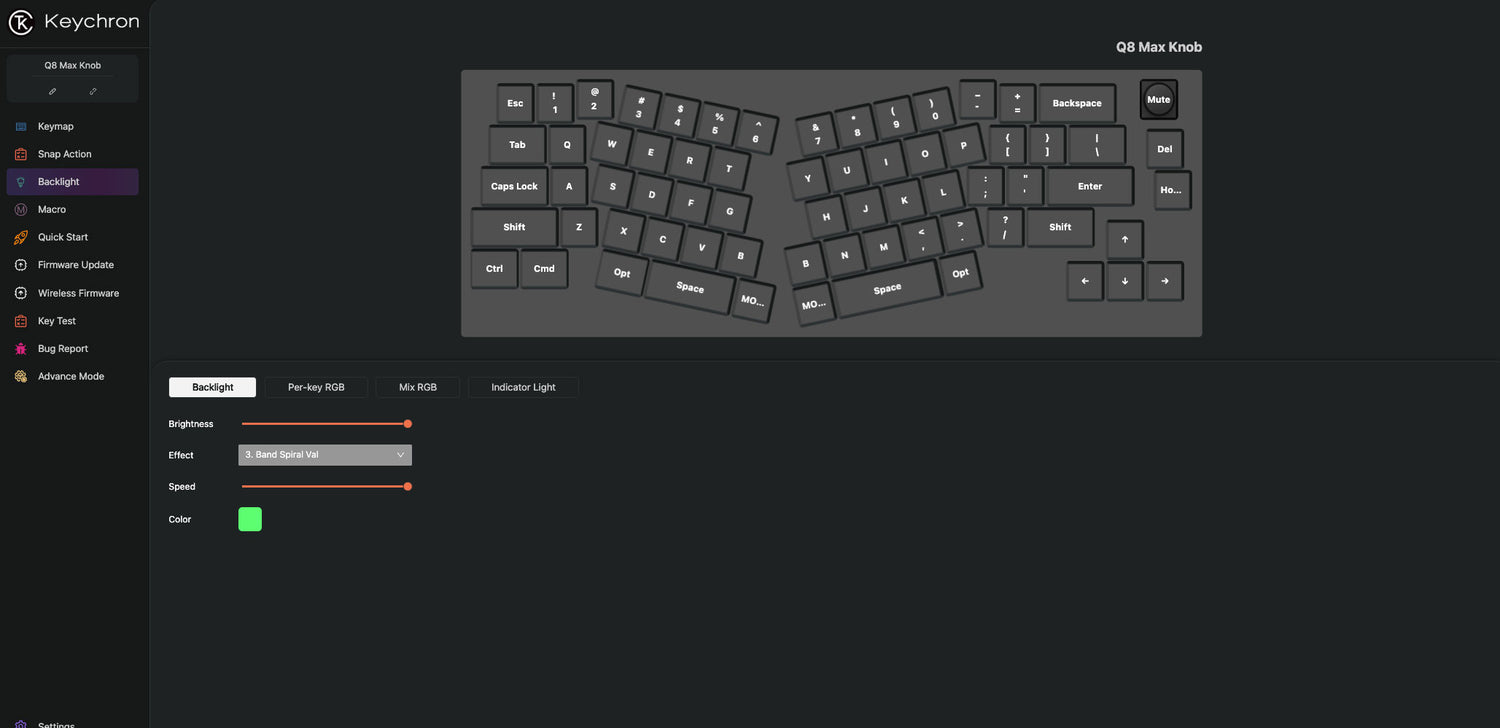Click the Brightness slider handle

[x=408, y=424]
